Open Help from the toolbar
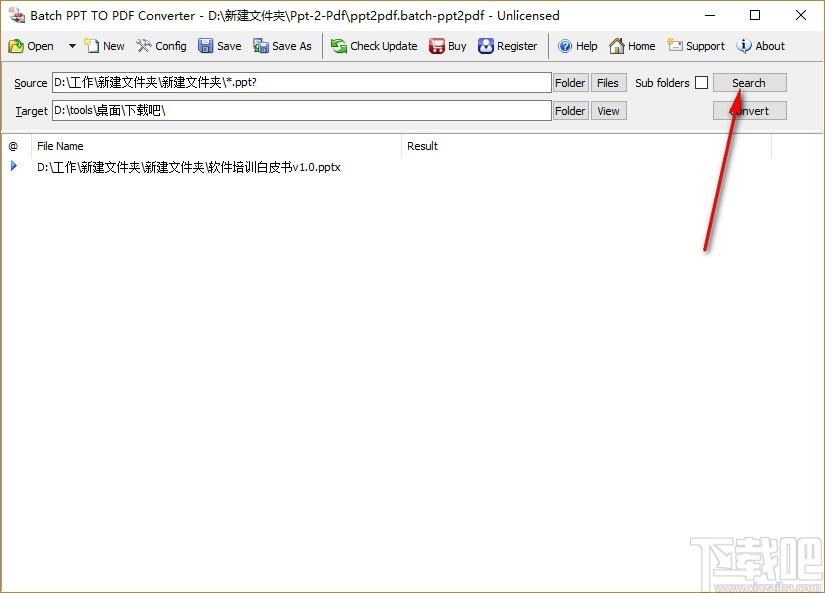Image resolution: width=825 pixels, height=593 pixels. (577, 46)
